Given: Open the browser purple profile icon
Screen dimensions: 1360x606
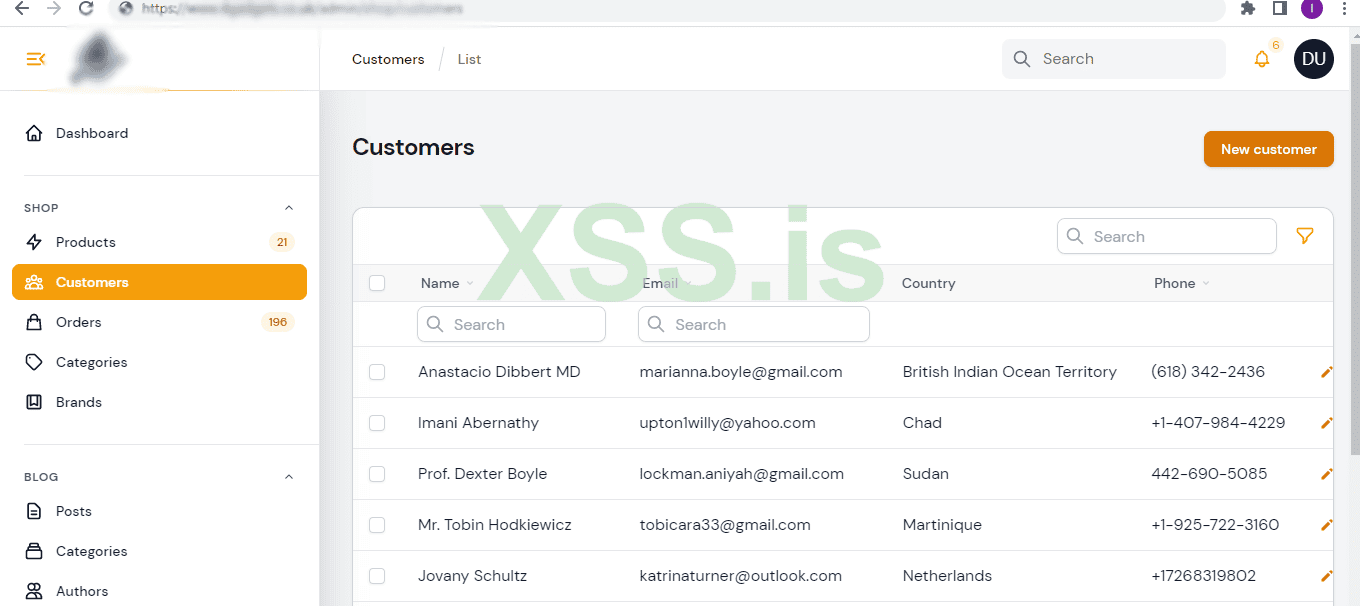Looking at the screenshot, I should pyautogui.click(x=1312, y=8).
